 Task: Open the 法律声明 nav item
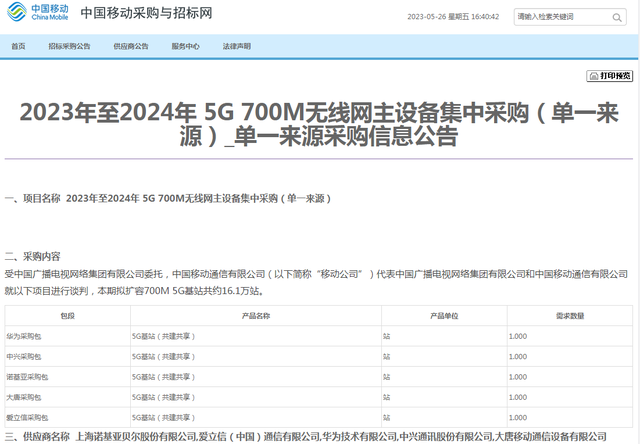point(237,46)
